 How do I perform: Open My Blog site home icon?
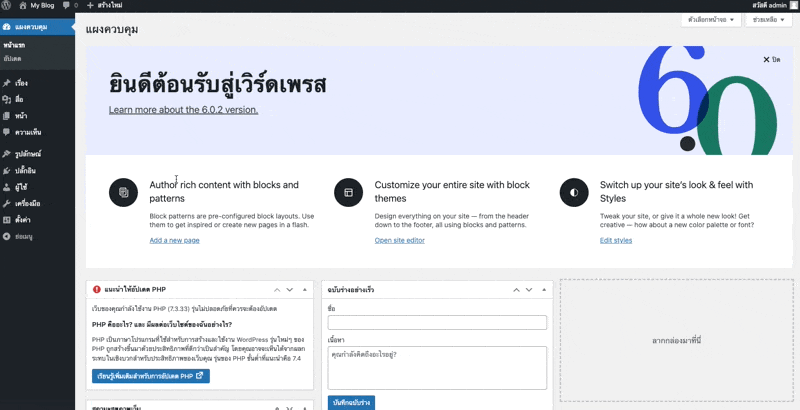[23, 6]
